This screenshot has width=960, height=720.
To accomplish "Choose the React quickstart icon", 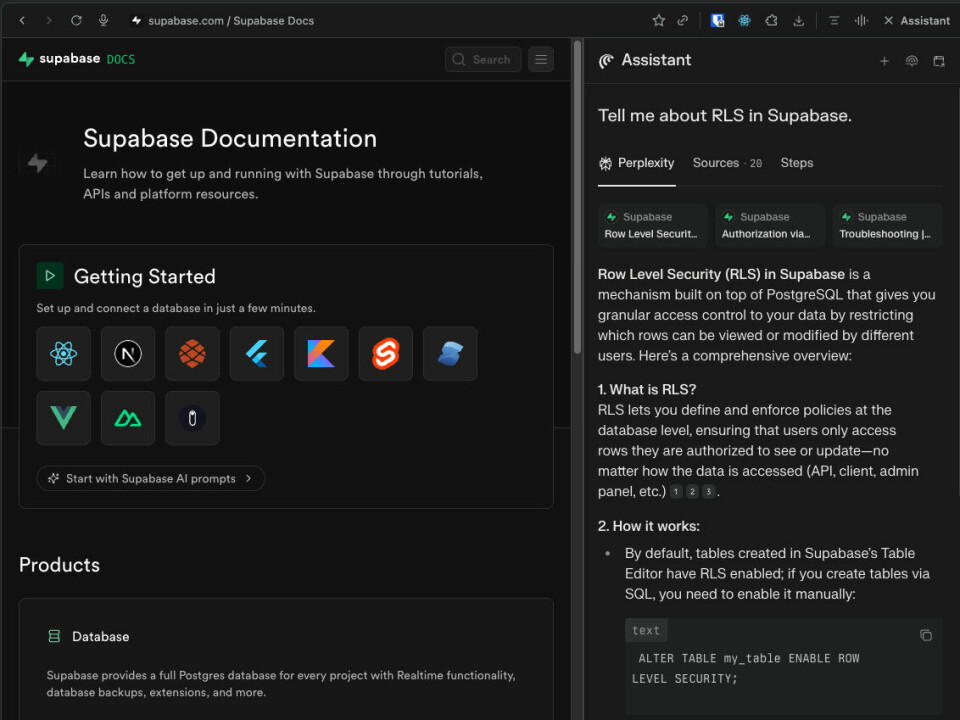I will coord(64,353).
